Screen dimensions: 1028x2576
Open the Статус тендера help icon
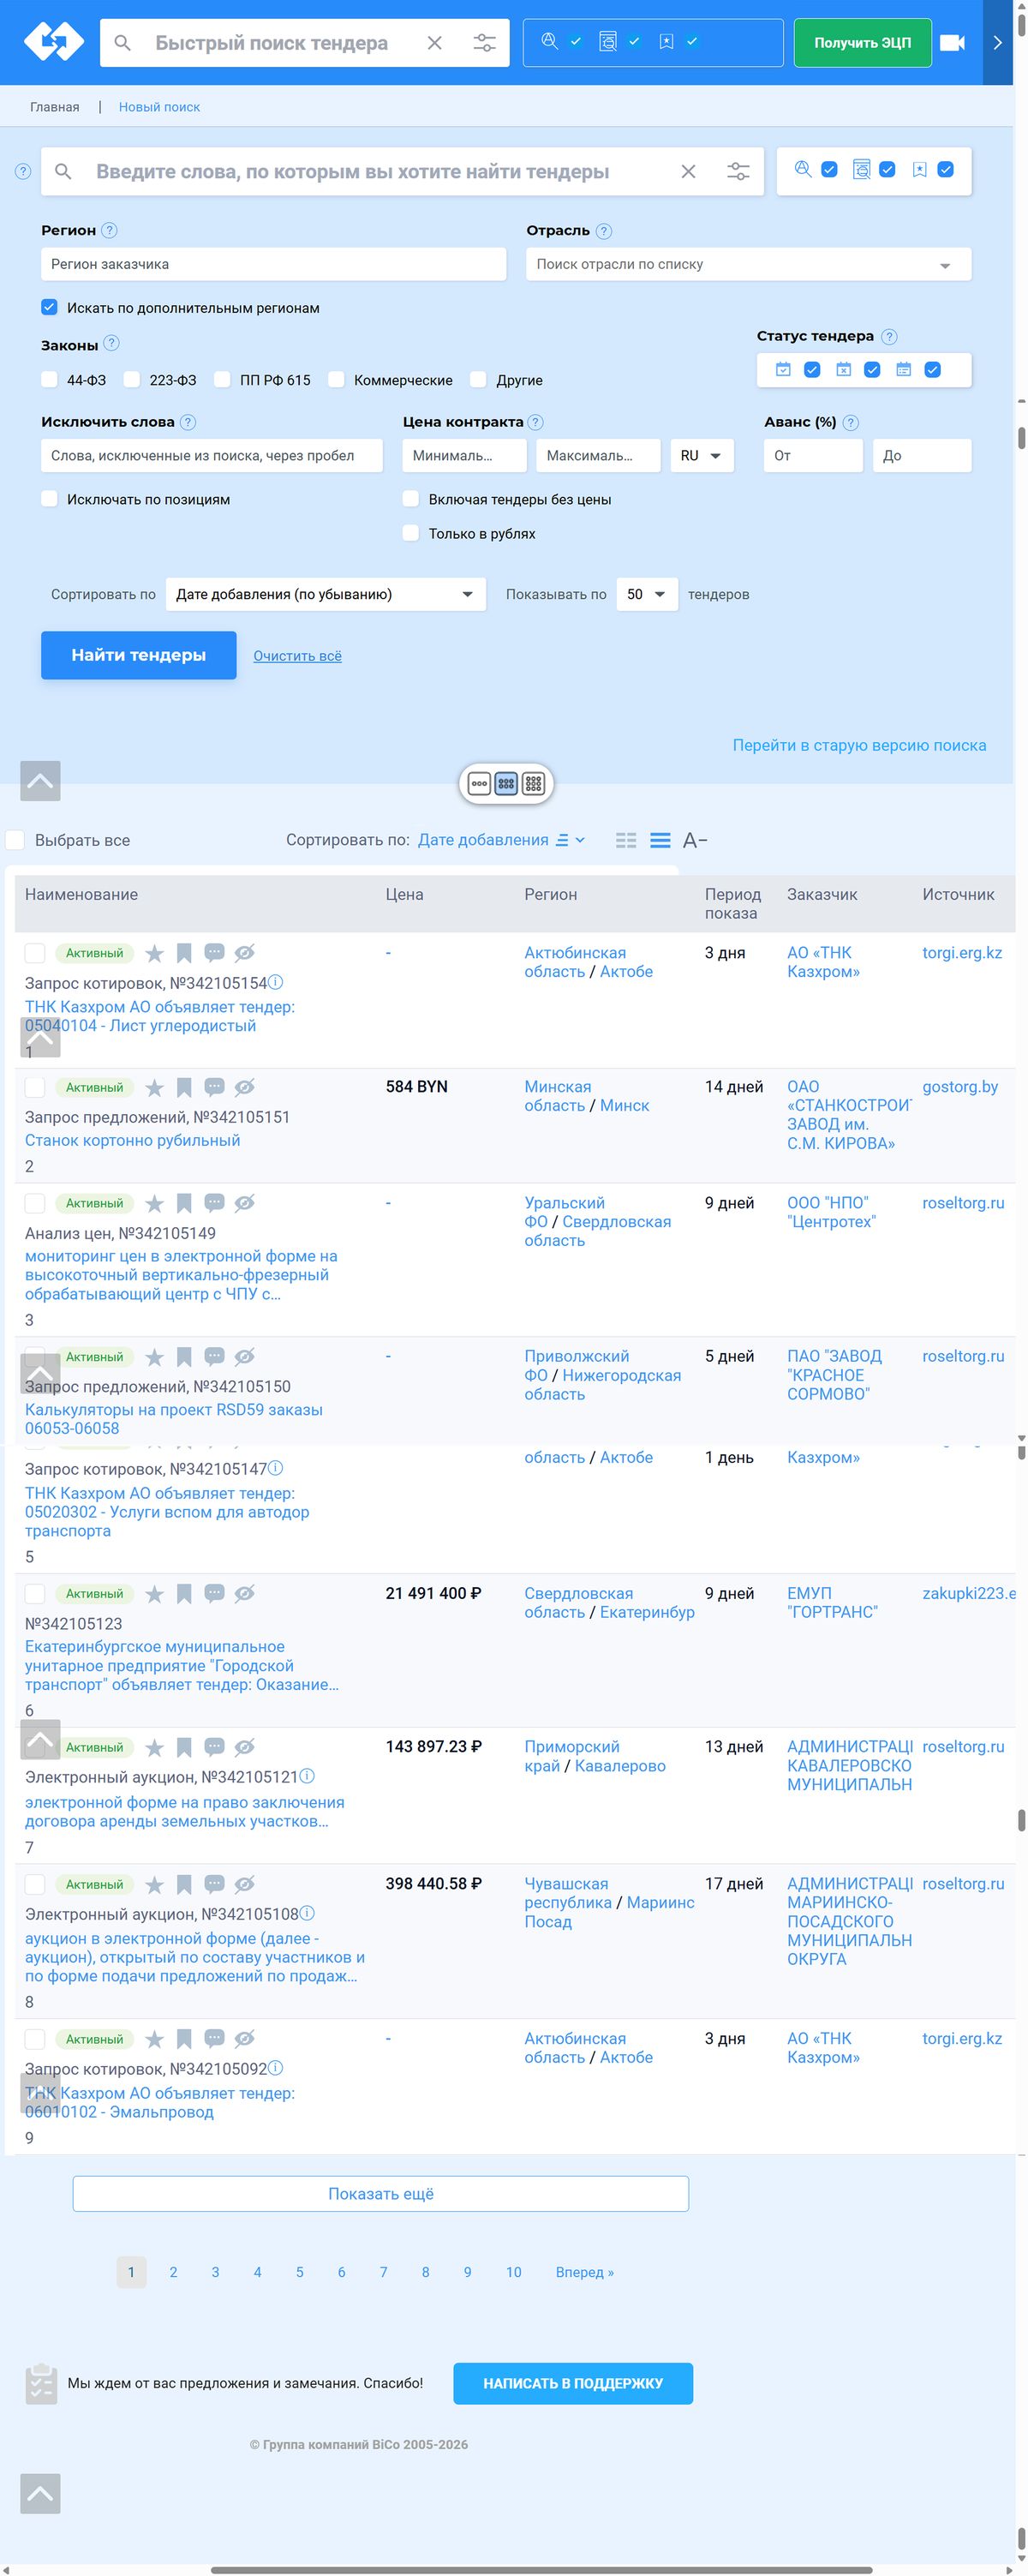[890, 337]
